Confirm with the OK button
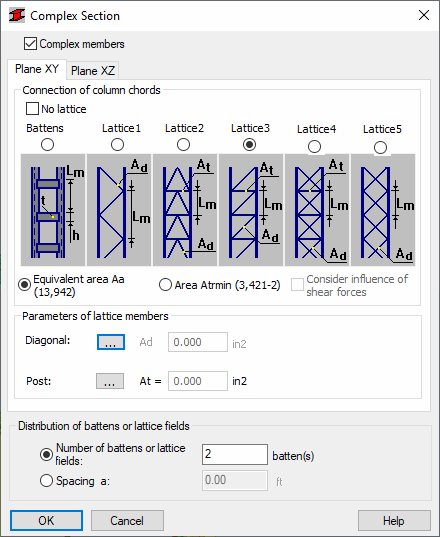 (x=46, y=521)
